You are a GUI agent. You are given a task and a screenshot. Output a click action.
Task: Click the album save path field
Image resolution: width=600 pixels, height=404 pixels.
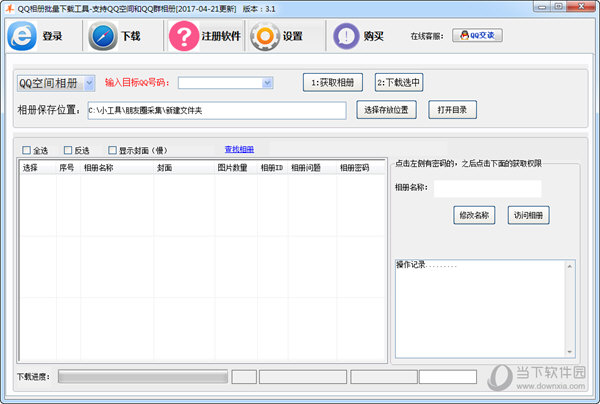(x=217, y=110)
